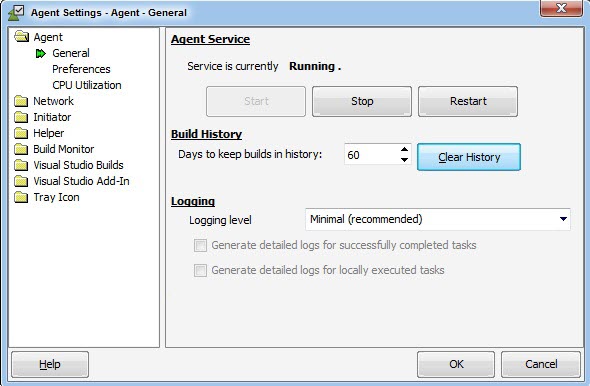The width and height of the screenshot is (590, 386).
Task: Click the Helper folder icon
Action: (21, 133)
